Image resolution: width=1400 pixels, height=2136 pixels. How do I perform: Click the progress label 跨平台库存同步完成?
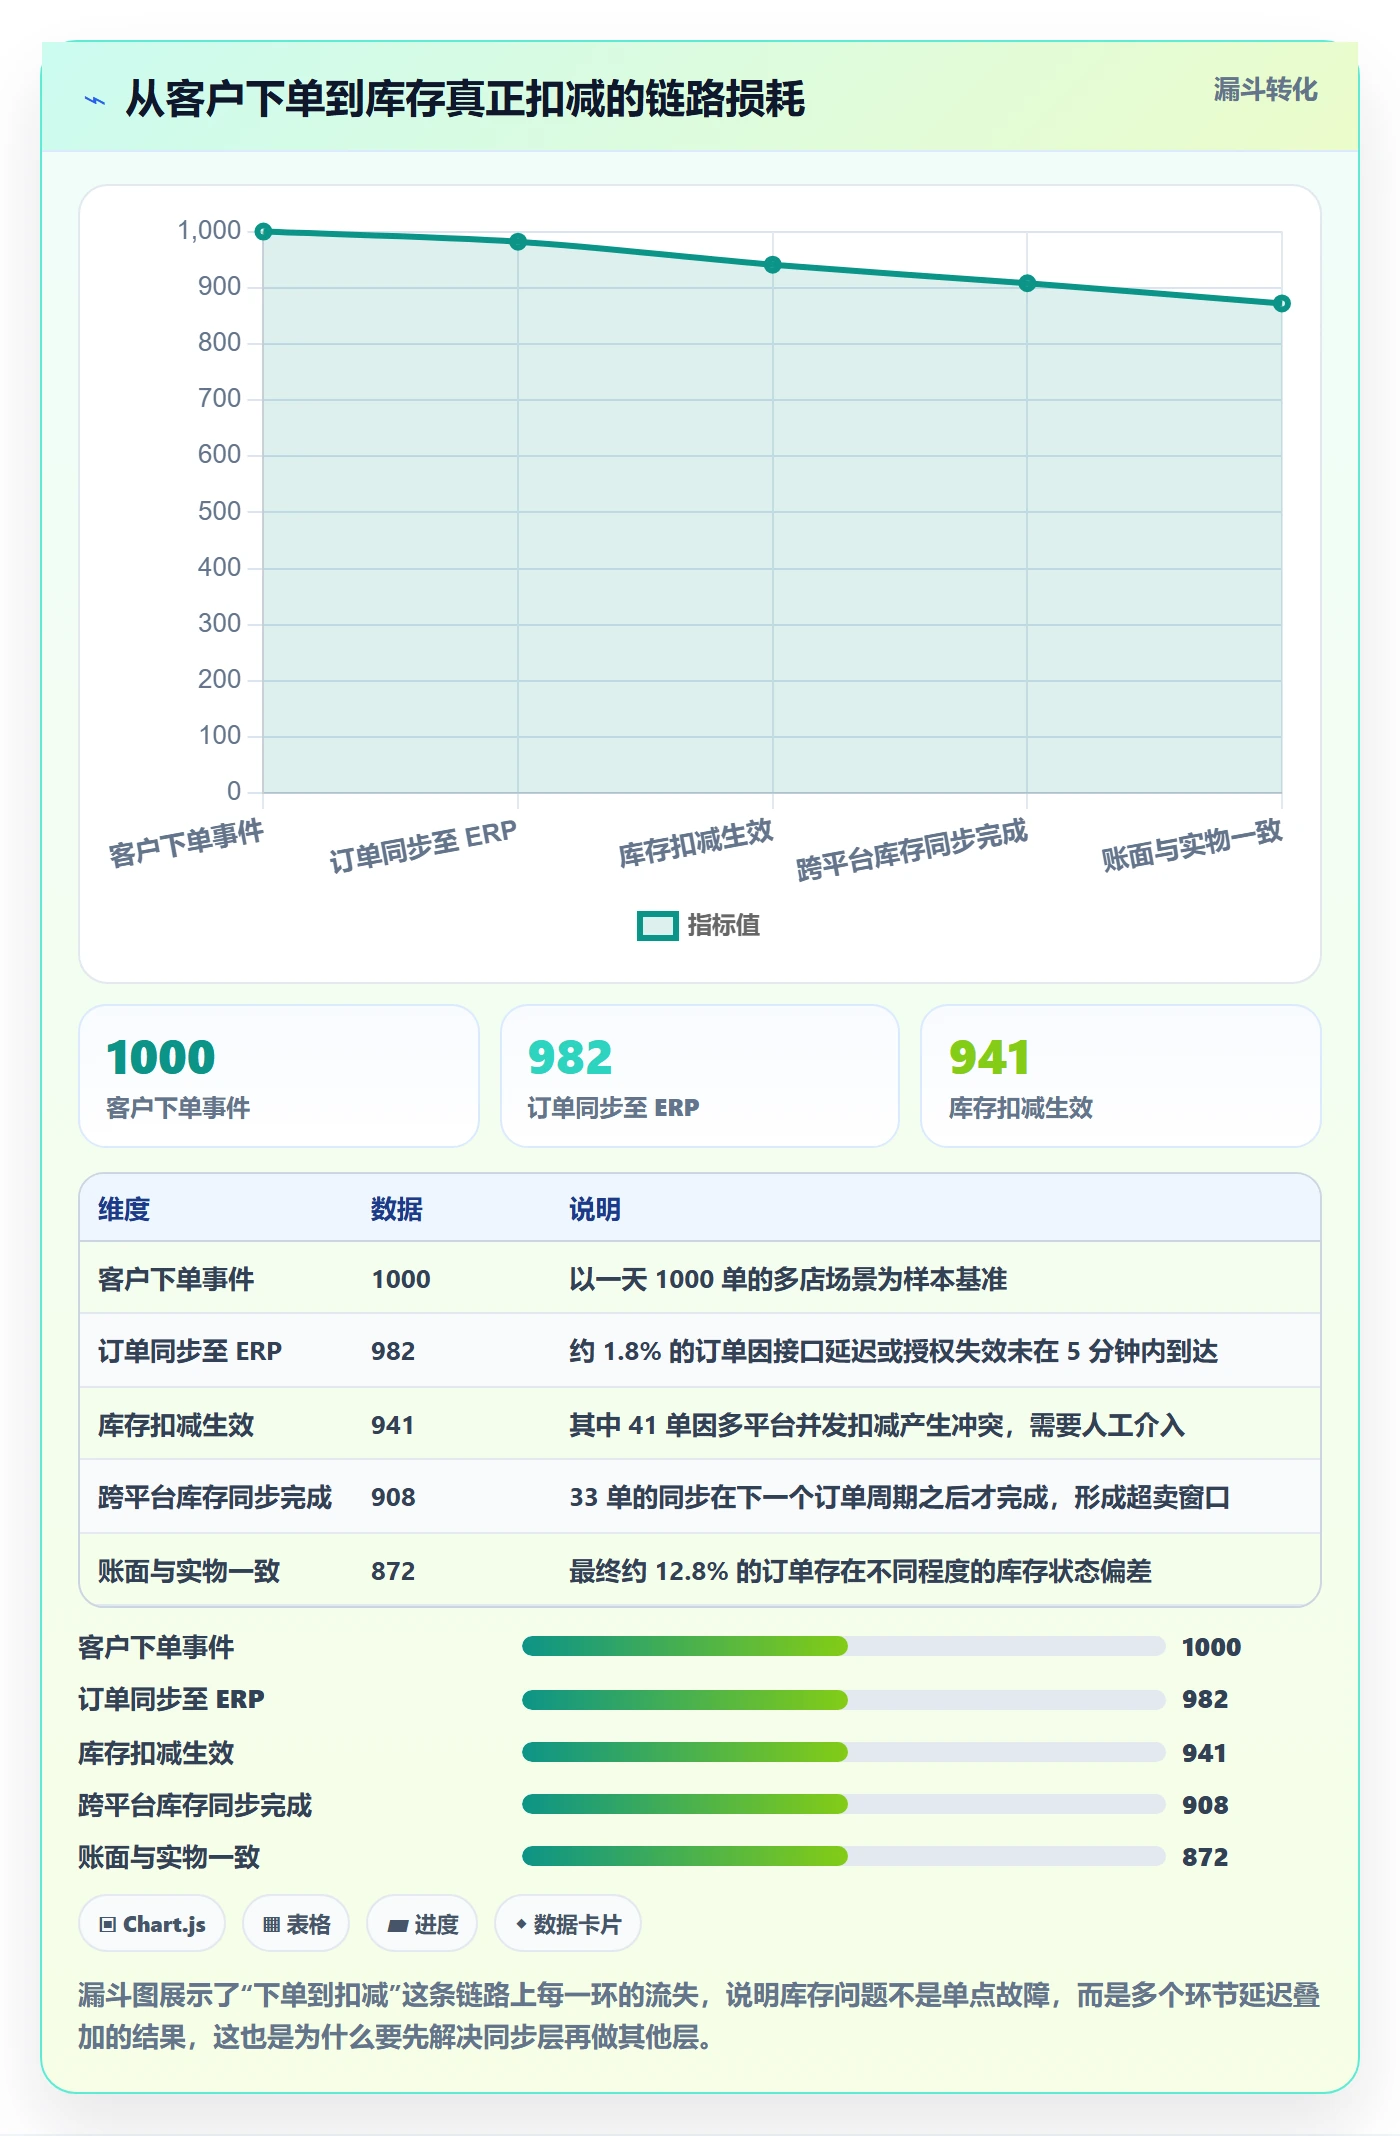(195, 1805)
